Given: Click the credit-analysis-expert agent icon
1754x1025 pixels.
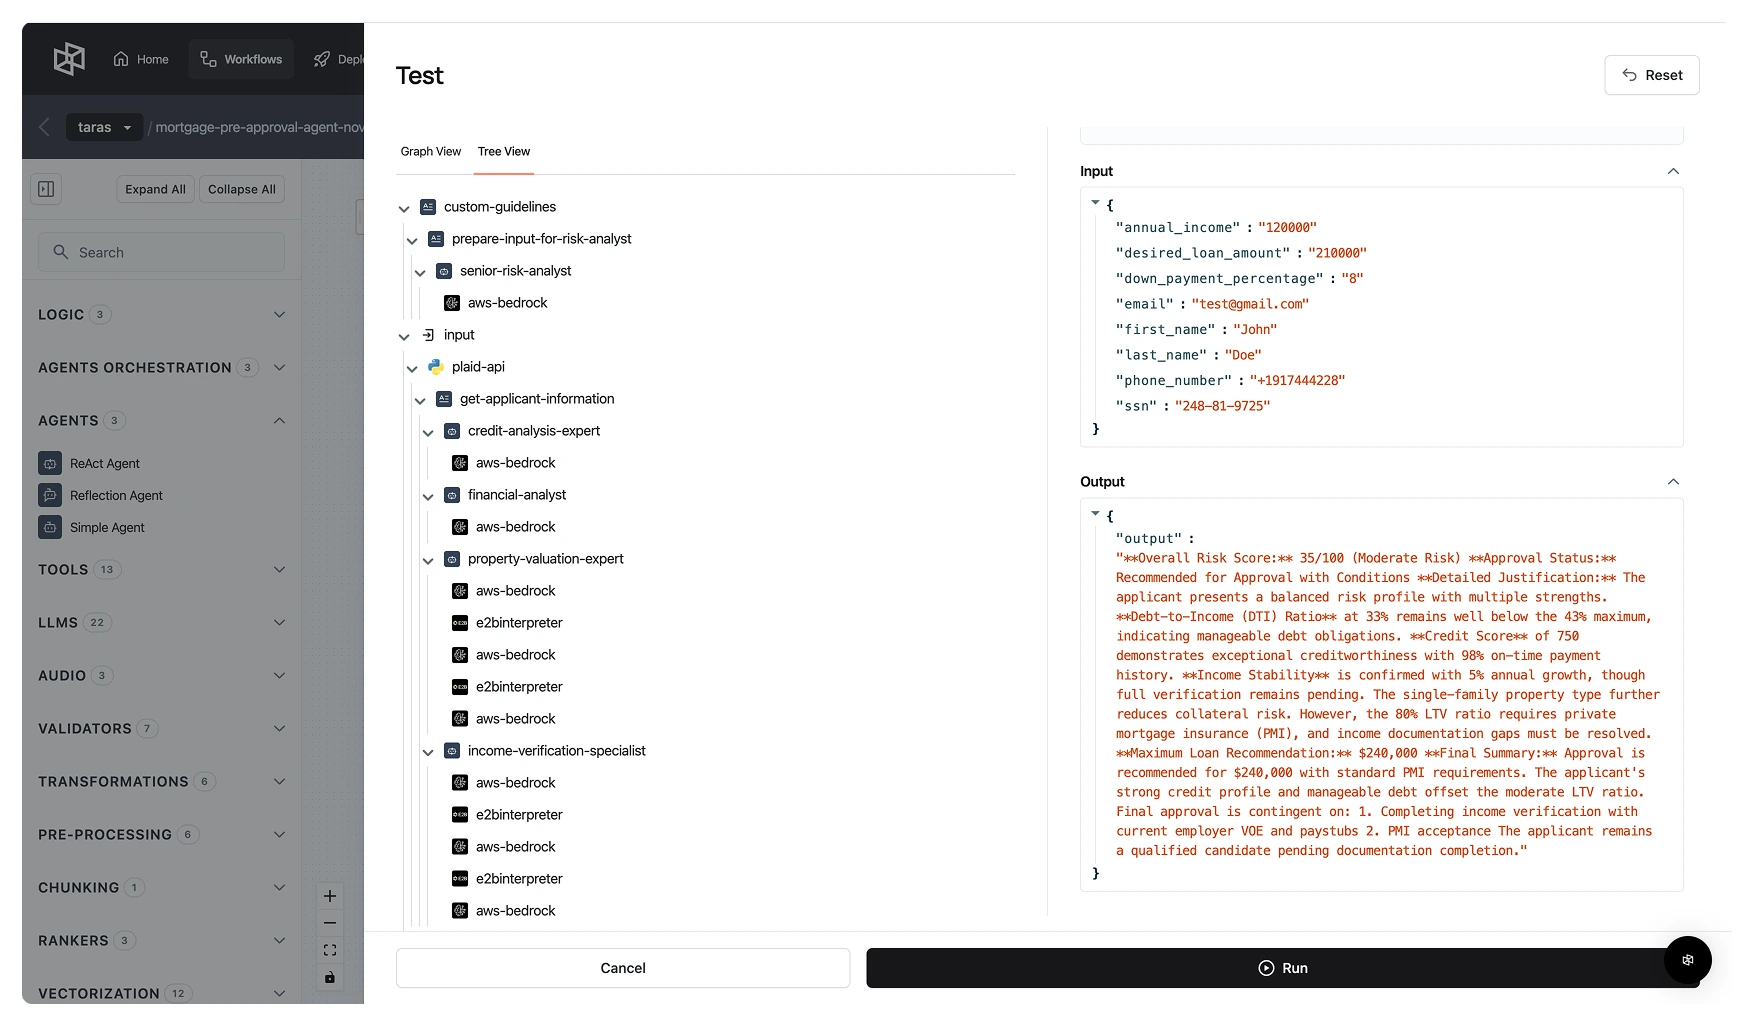Looking at the screenshot, I should click(x=452, y=431).
